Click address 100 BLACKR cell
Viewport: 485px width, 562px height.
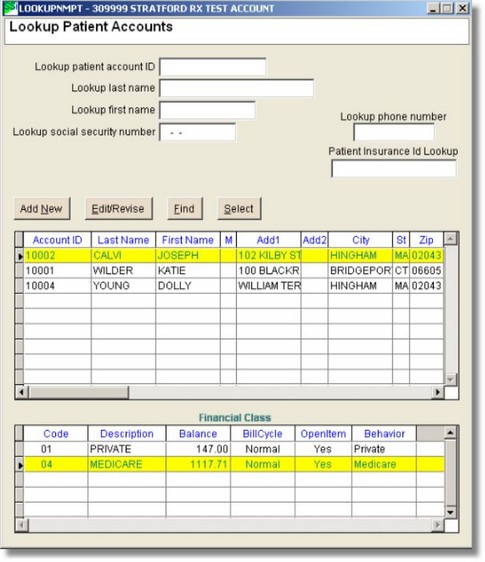tap(268, 271)
